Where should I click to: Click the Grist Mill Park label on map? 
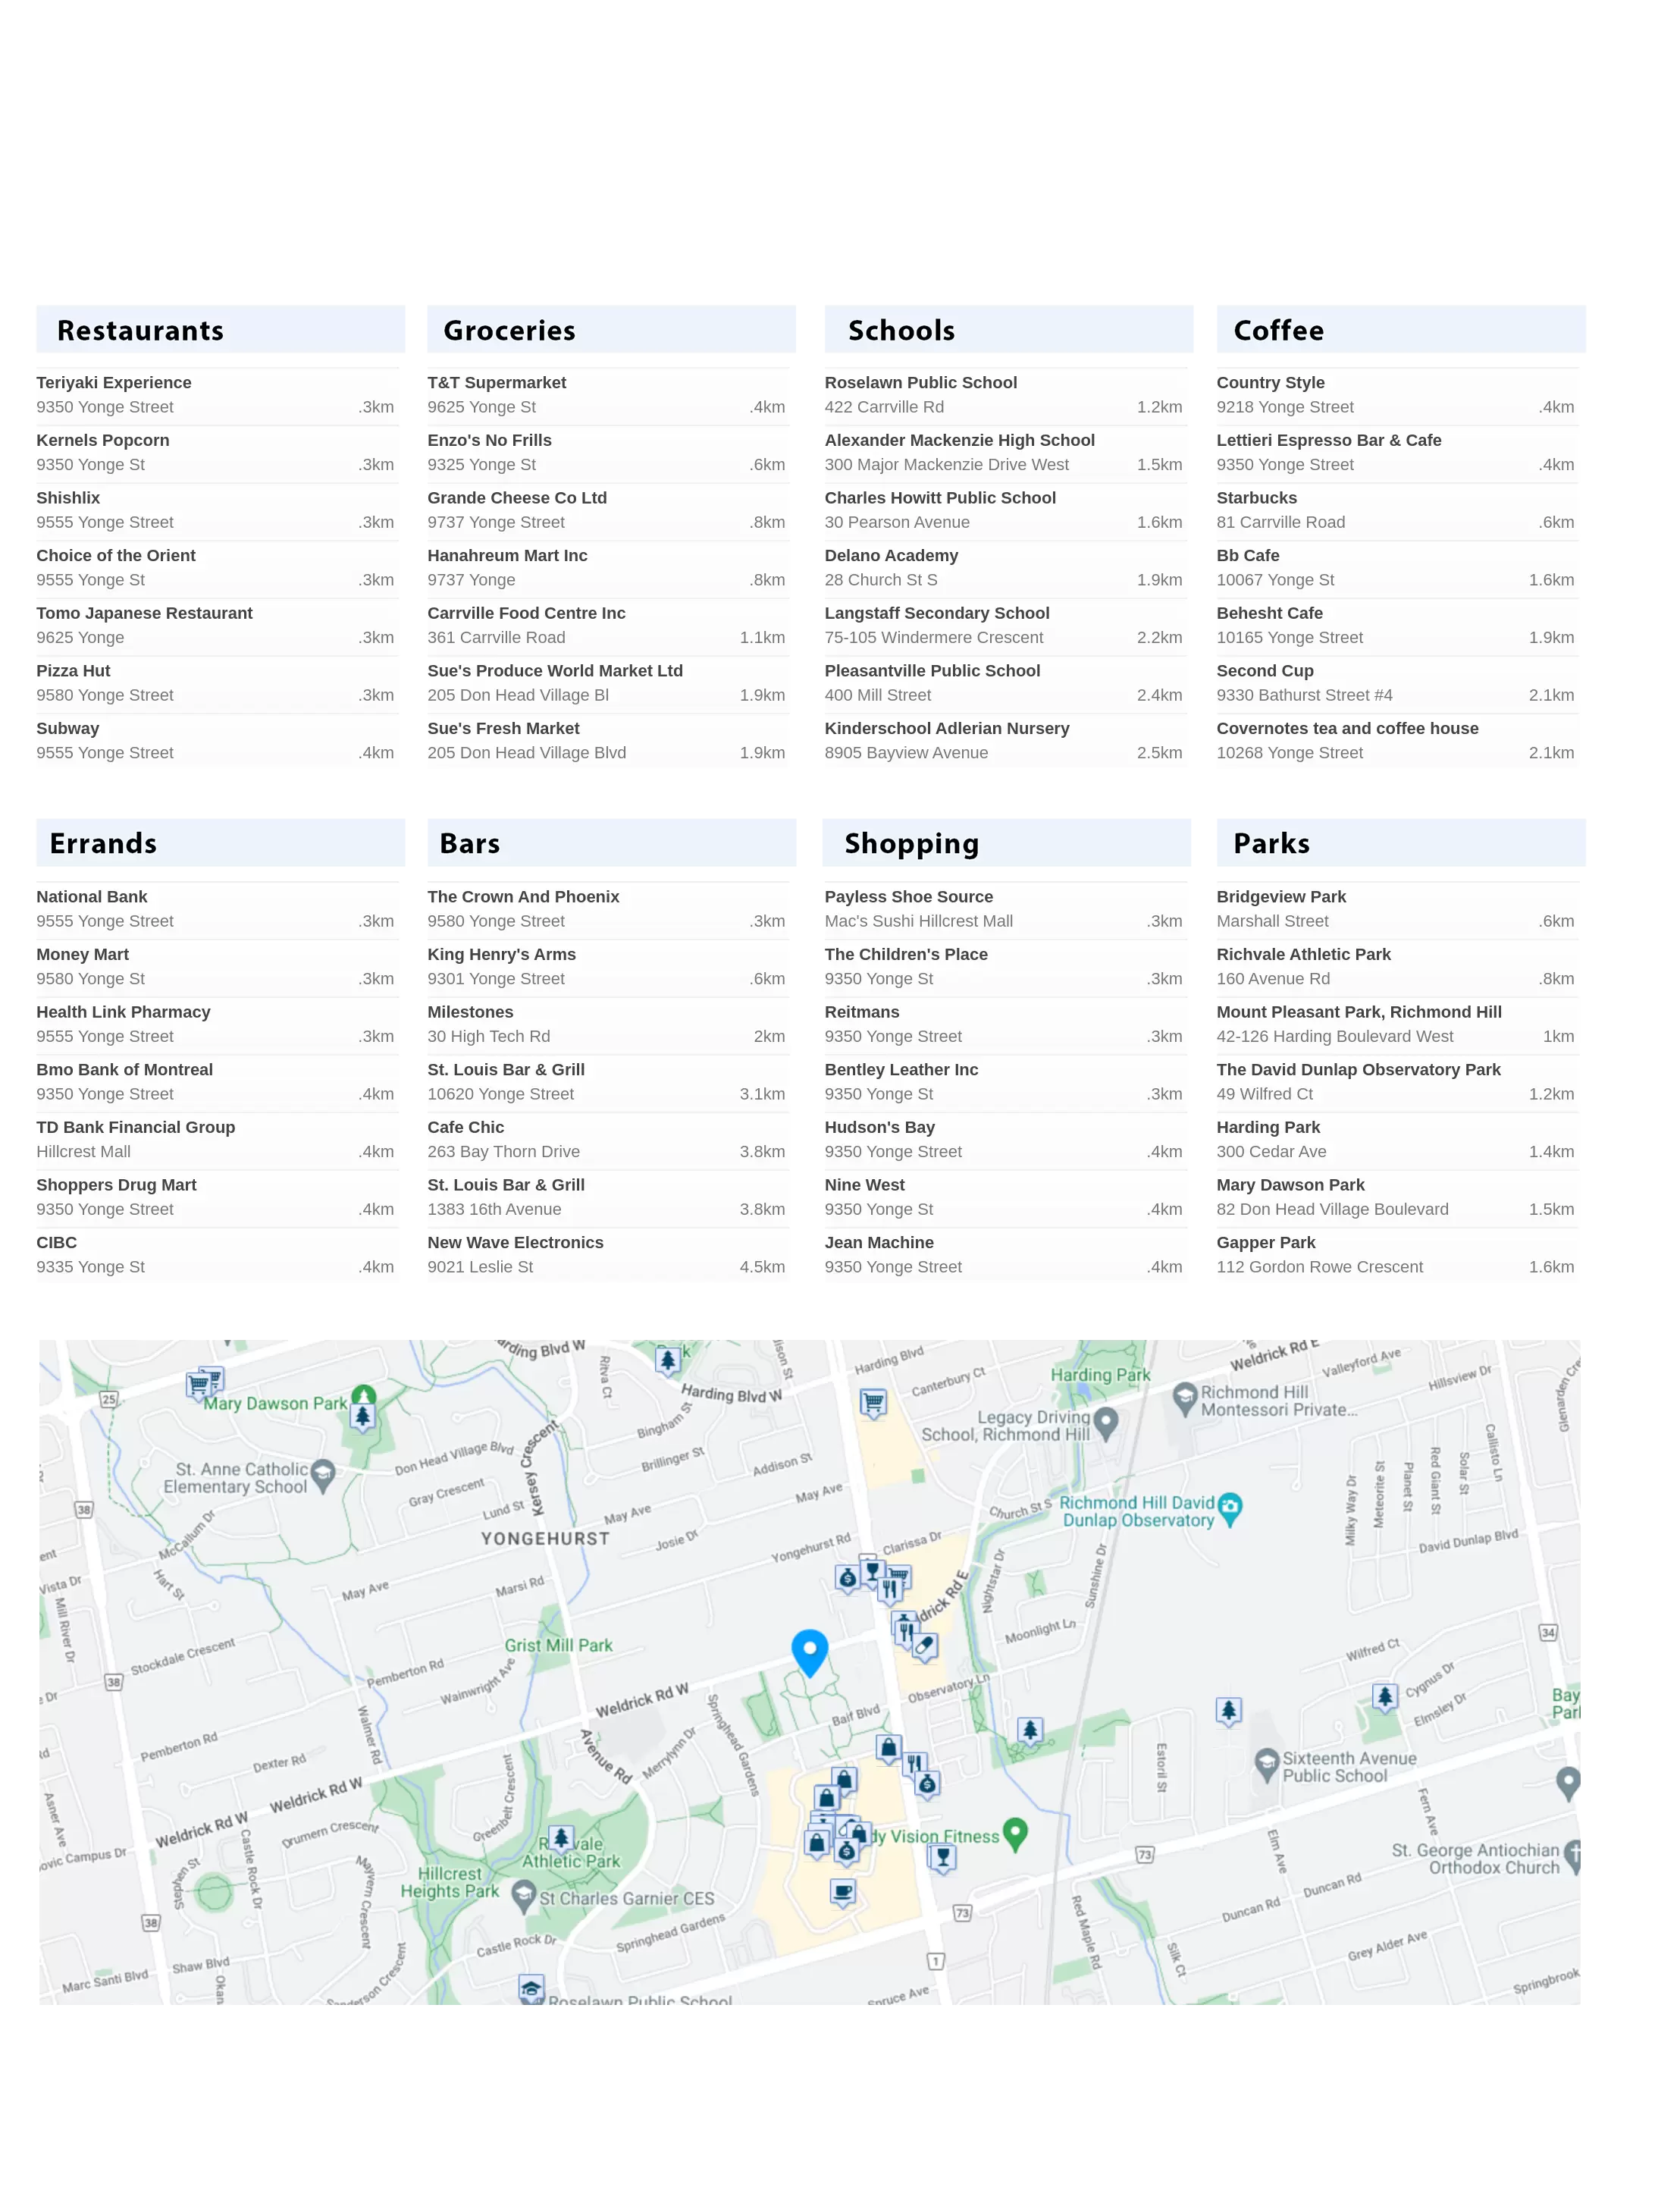pyautogui.click(x=558, y=1645)
